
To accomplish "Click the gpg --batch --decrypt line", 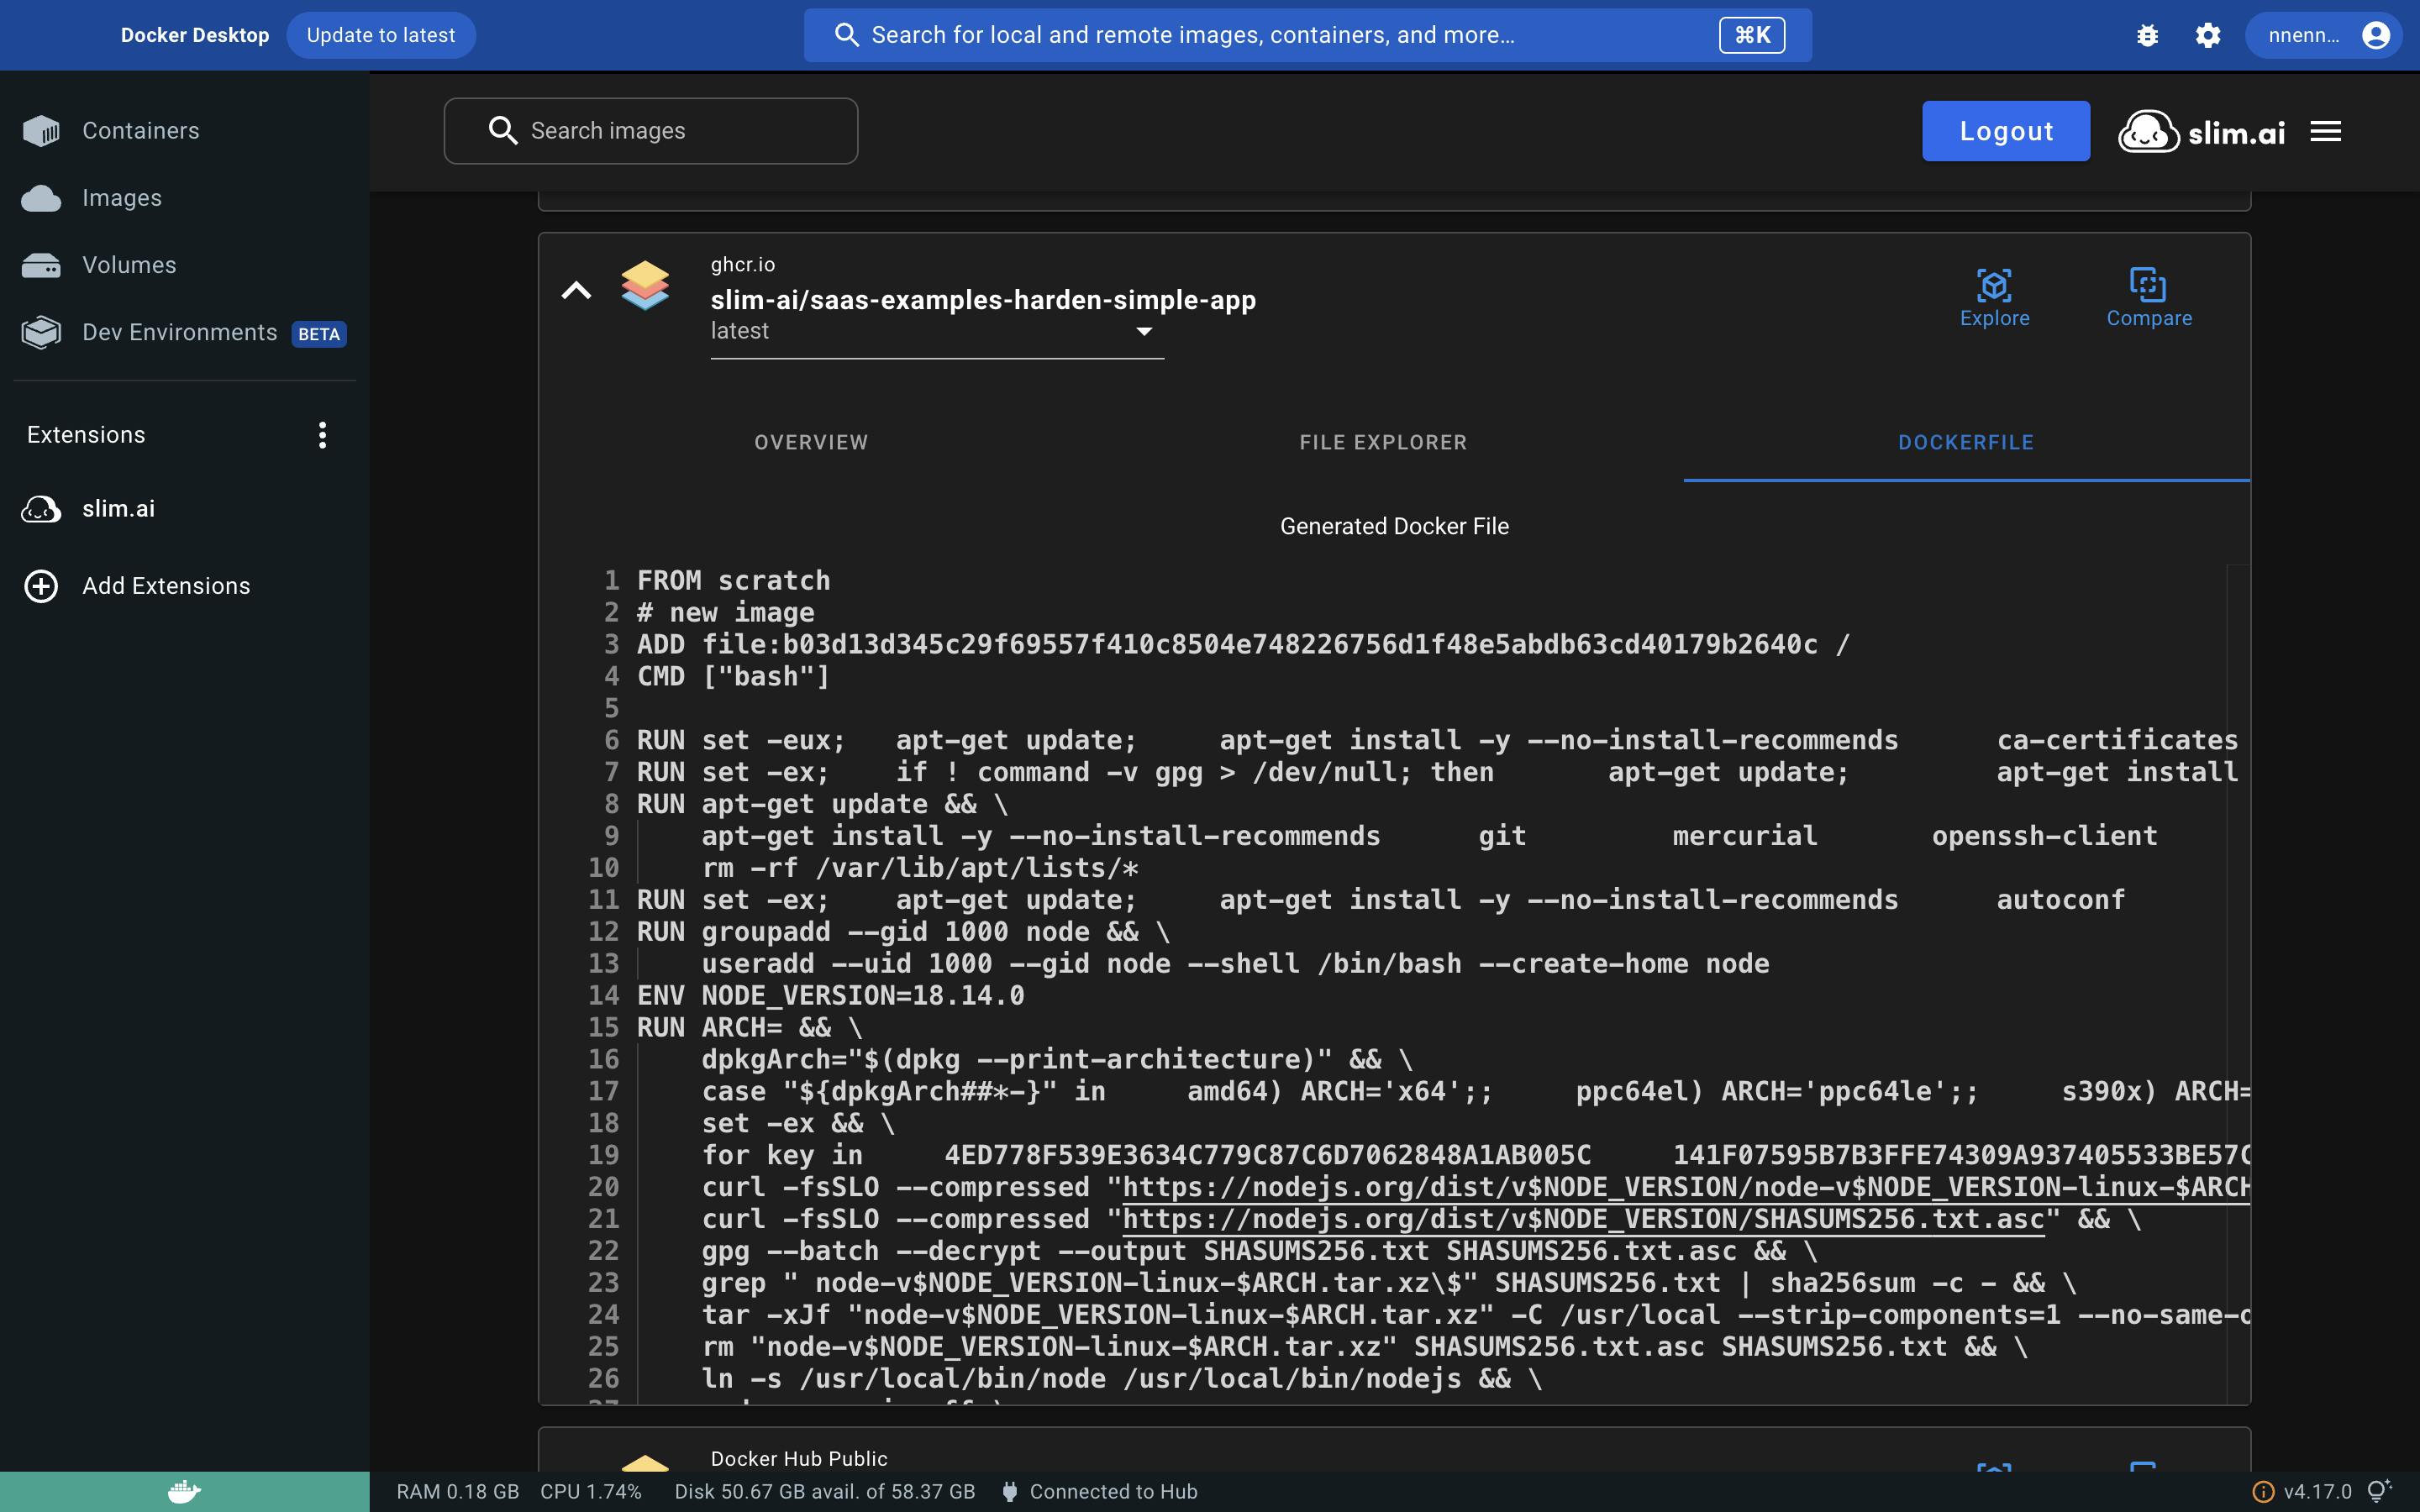I will 1259,1252.
